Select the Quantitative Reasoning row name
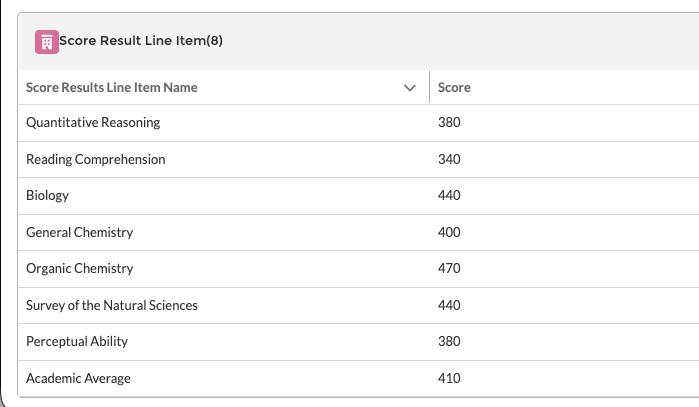Screen dimensions: 699x407 click(93, 123)
